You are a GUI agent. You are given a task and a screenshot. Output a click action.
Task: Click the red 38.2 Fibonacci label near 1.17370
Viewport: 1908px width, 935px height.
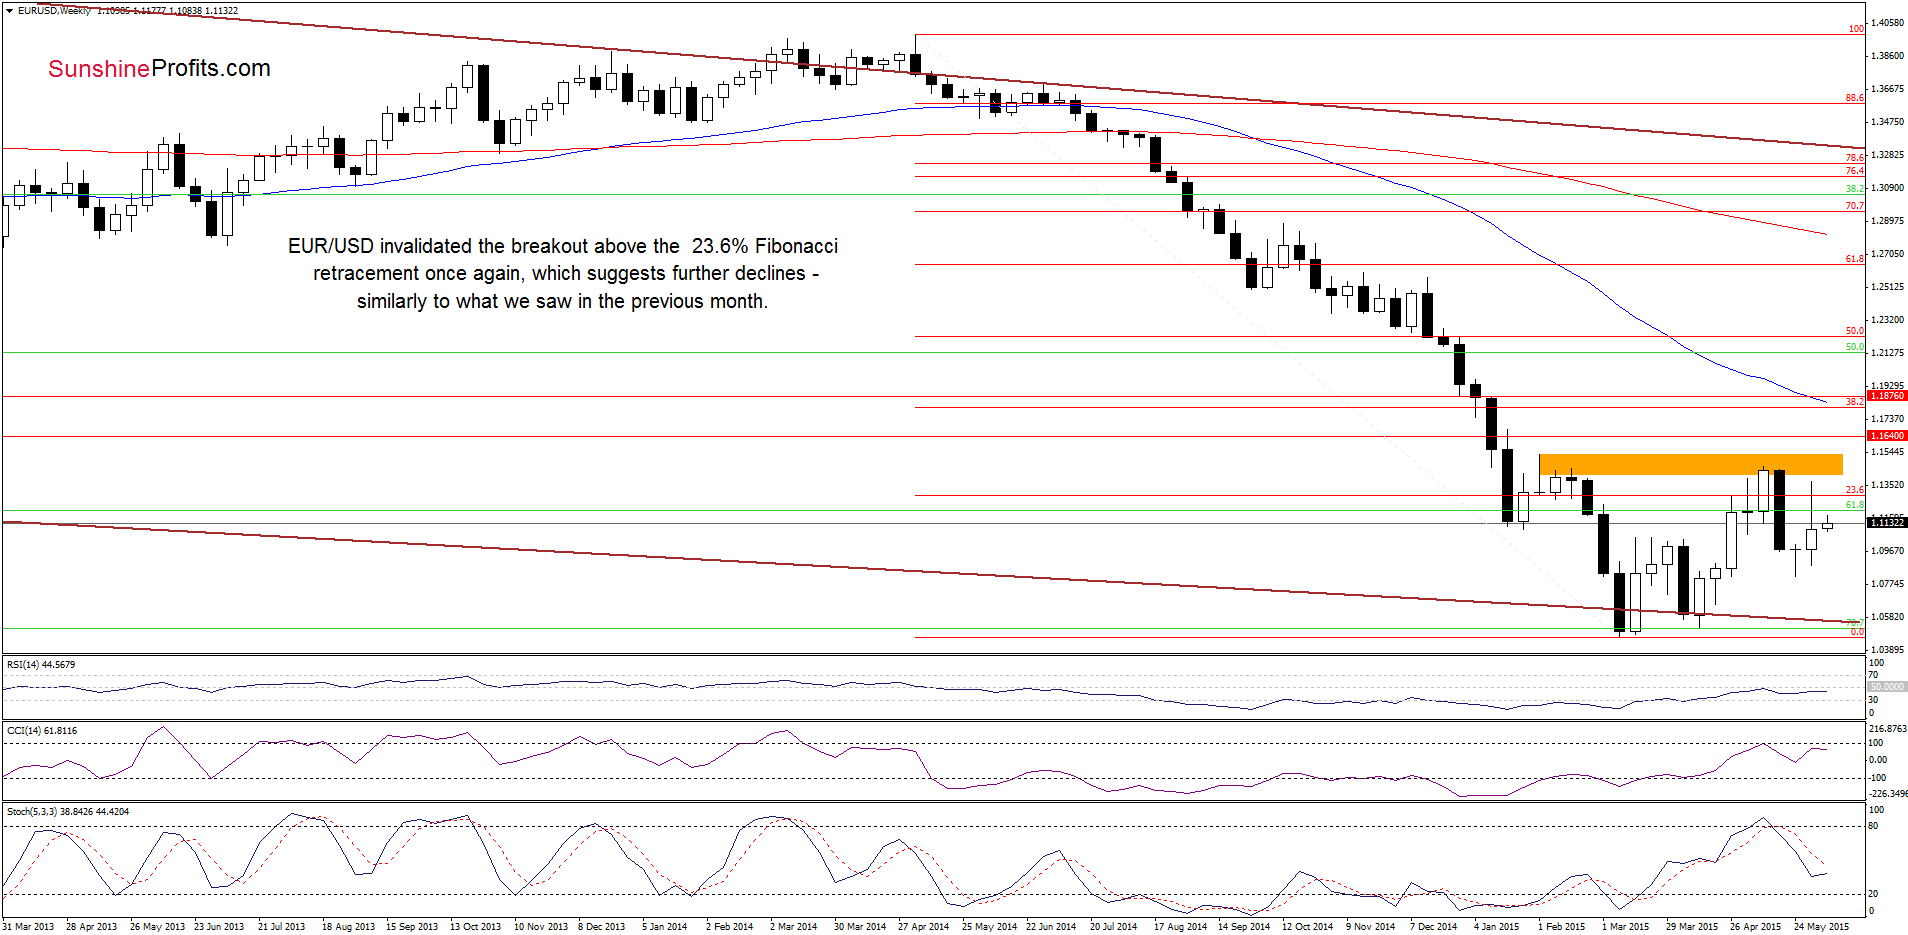pyautogui.click(x=1855, y=402)
